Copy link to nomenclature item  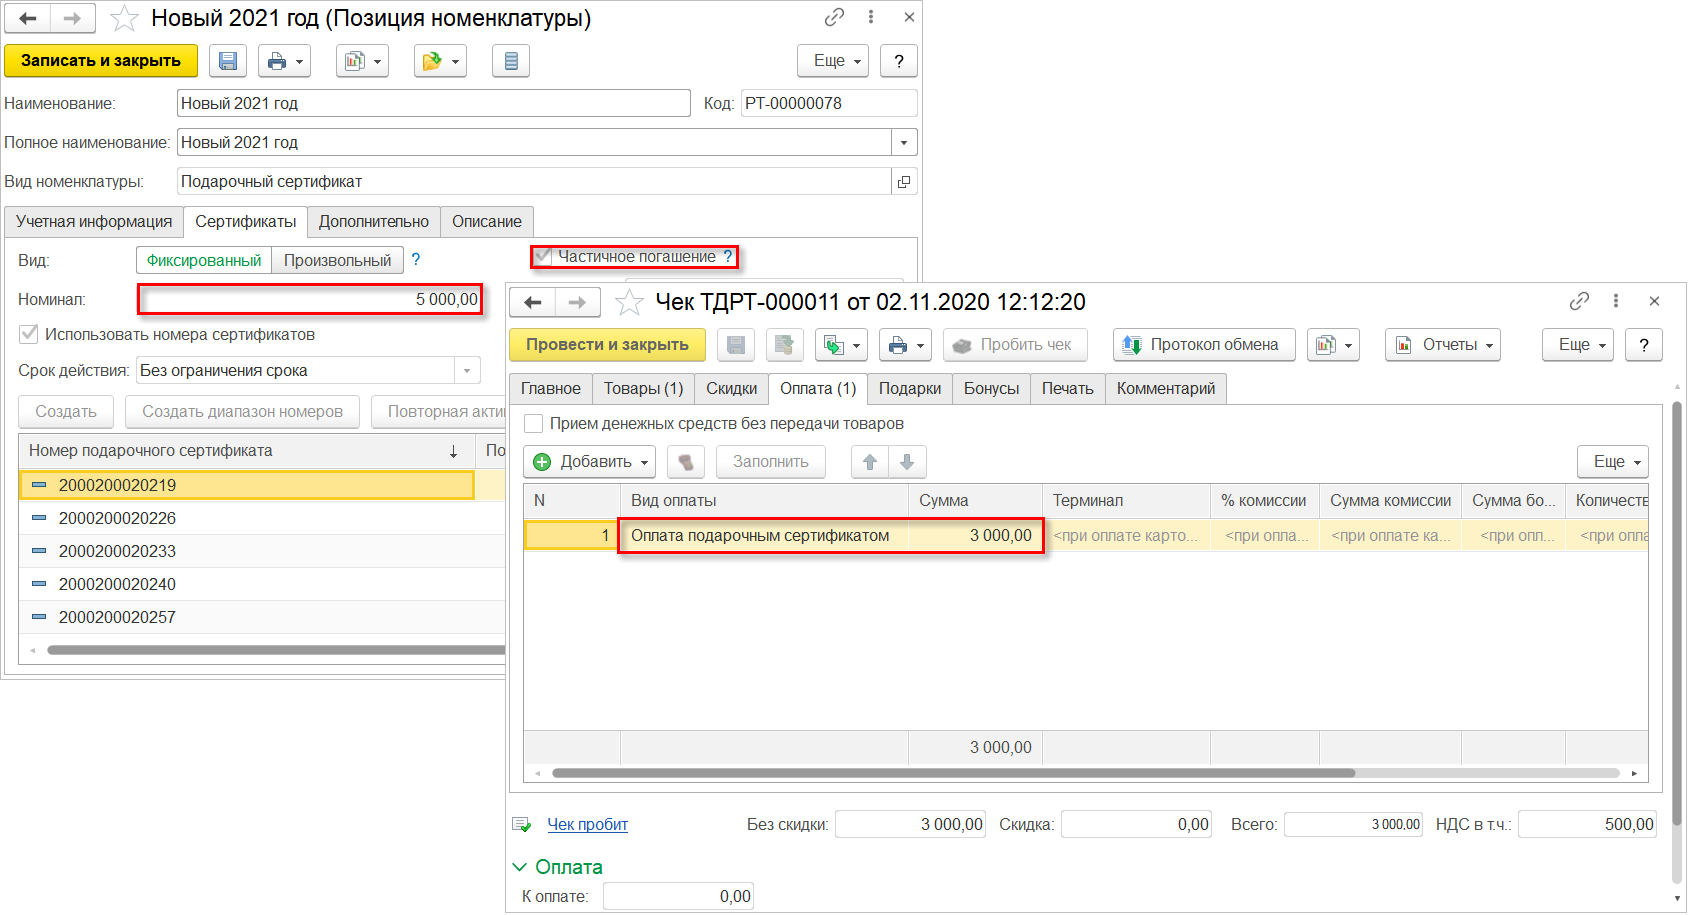tap(834, 17)
